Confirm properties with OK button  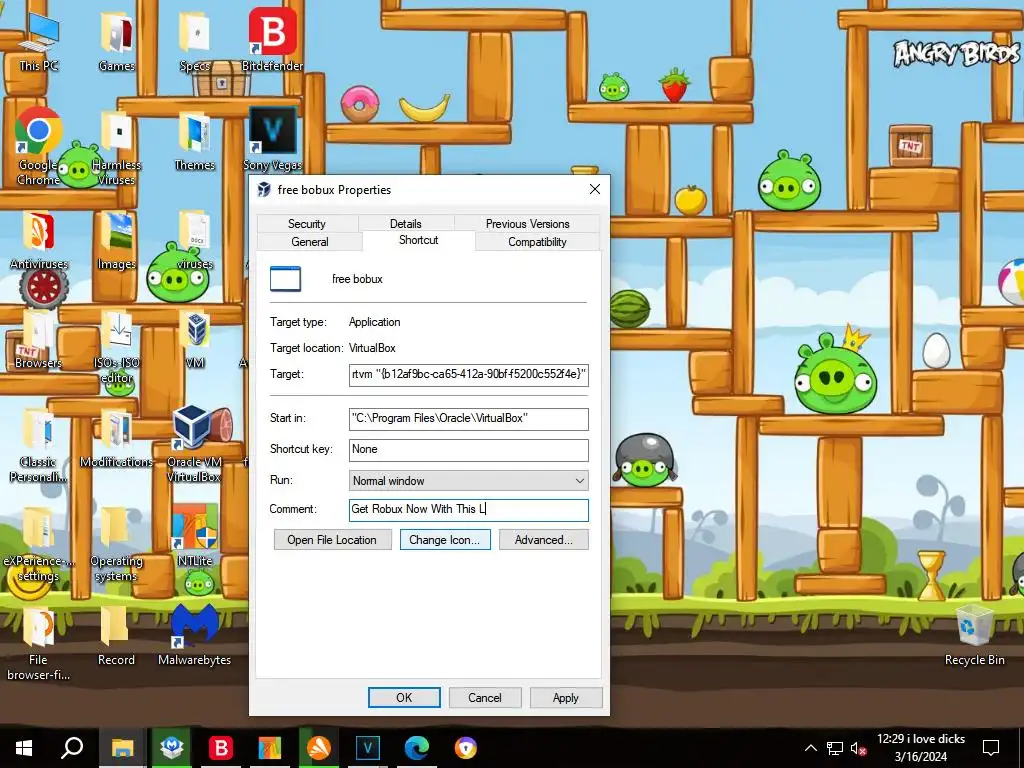point(404,697)
